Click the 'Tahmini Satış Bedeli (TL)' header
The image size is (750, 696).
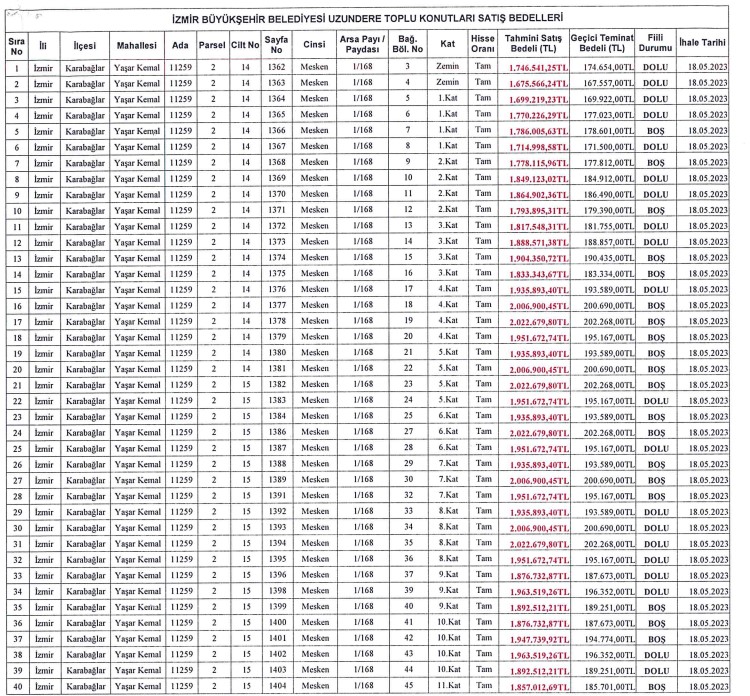pos(533,43)
